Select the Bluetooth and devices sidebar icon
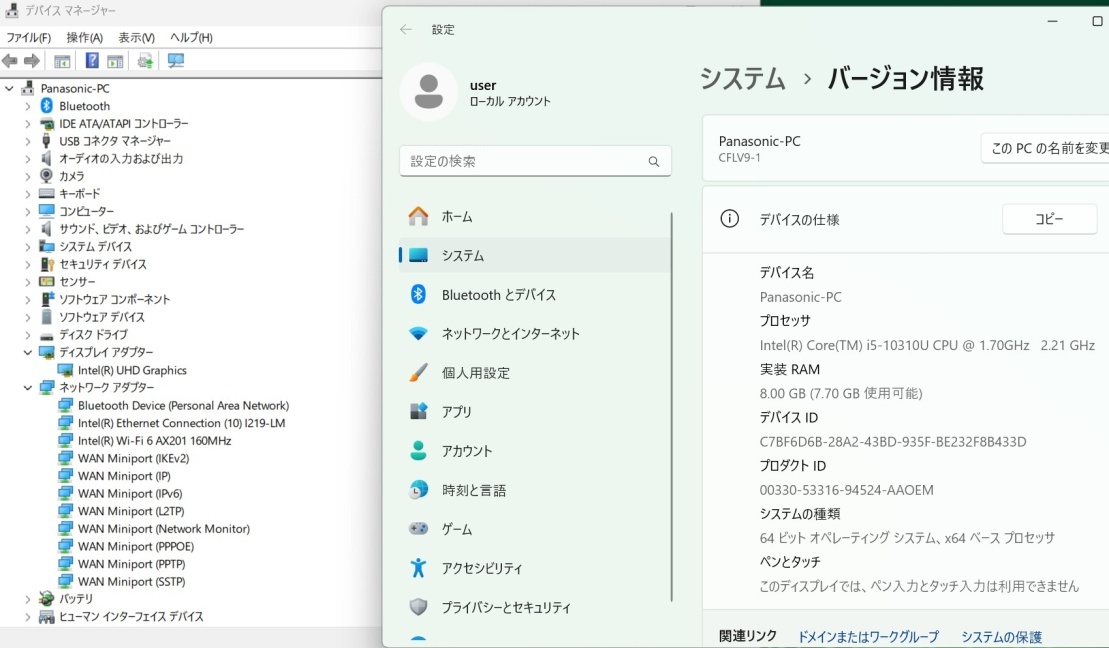Screen dimensions: 1109x648 point(418,294)
